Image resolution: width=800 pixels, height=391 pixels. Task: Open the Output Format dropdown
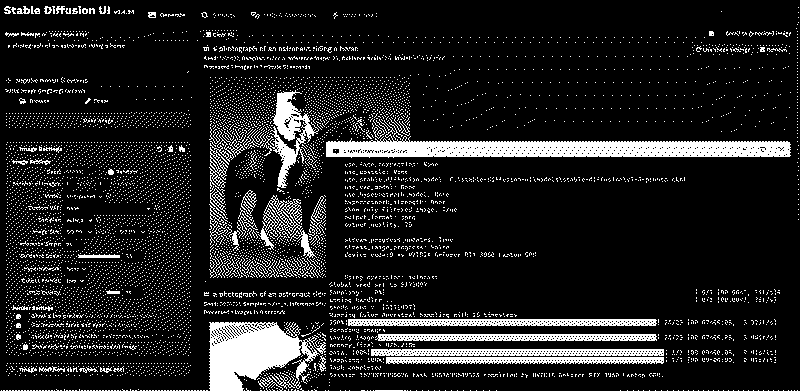75,281
